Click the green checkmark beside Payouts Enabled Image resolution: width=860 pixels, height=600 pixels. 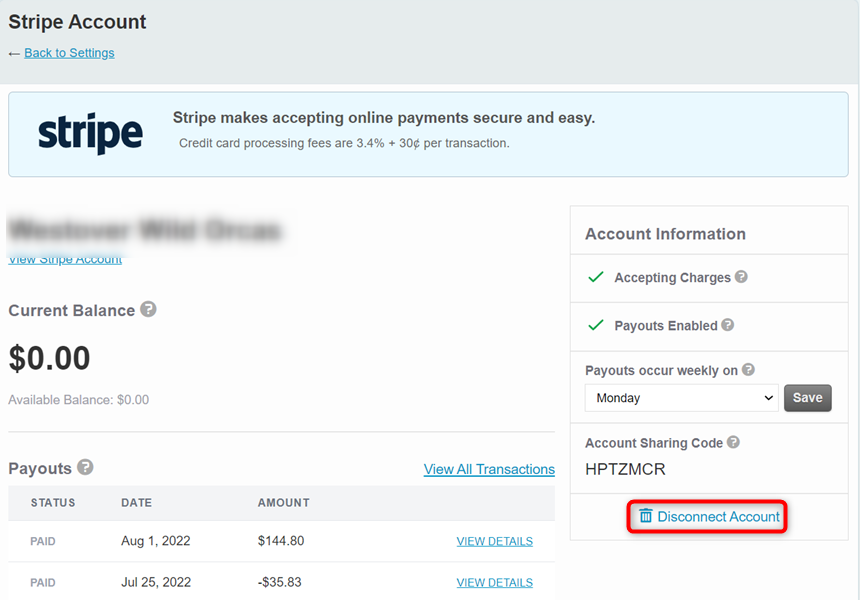pyautogui.click(x=596, y=325)
